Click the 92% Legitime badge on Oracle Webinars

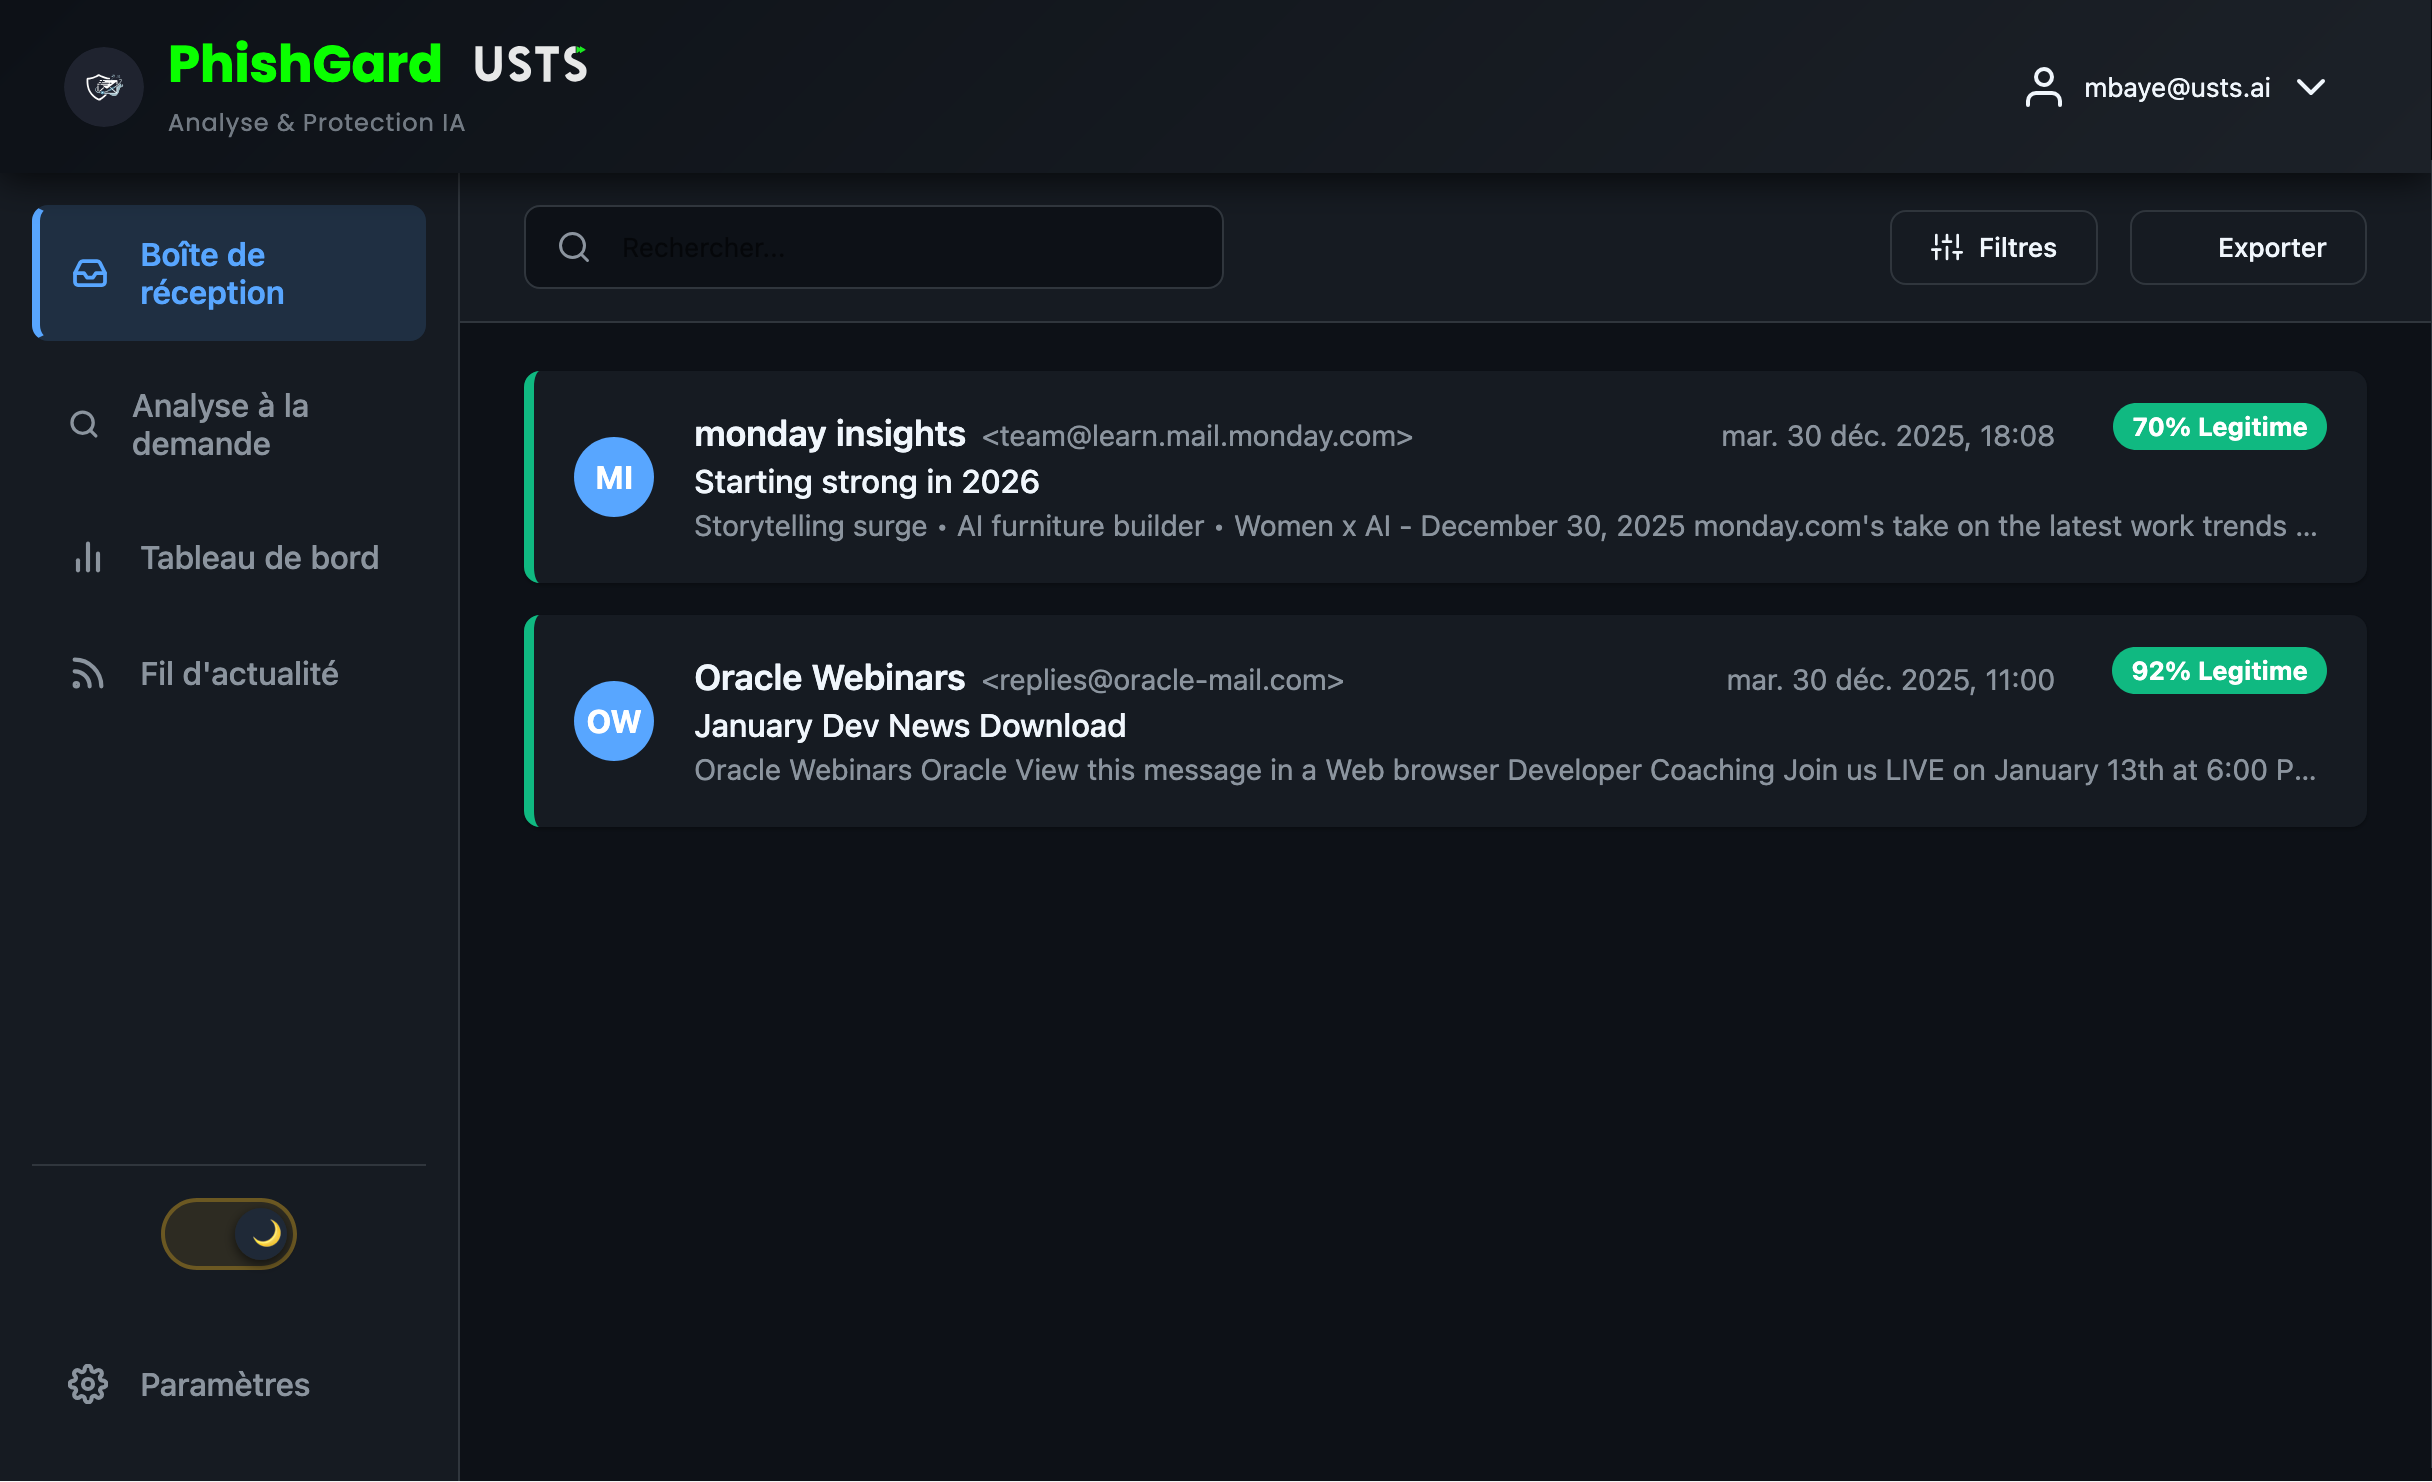click(2219, 670)
